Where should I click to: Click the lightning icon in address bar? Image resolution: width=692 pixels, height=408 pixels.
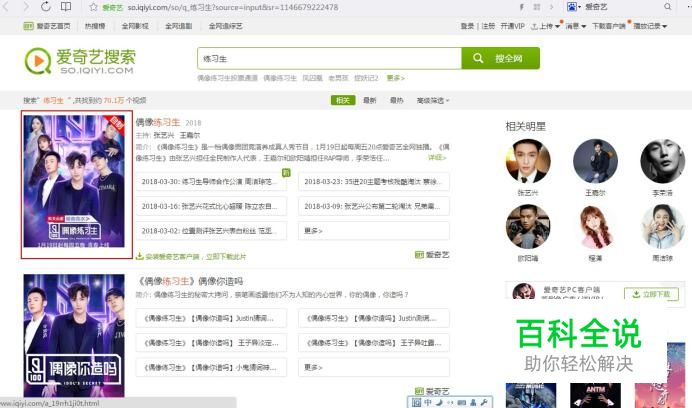coord(522,7)
